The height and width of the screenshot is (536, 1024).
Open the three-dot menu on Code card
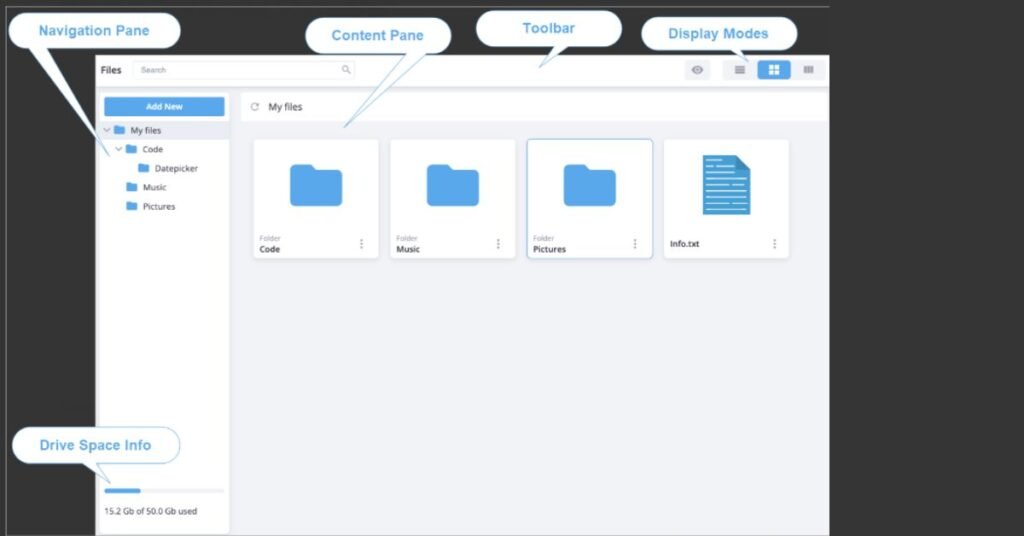361,244
